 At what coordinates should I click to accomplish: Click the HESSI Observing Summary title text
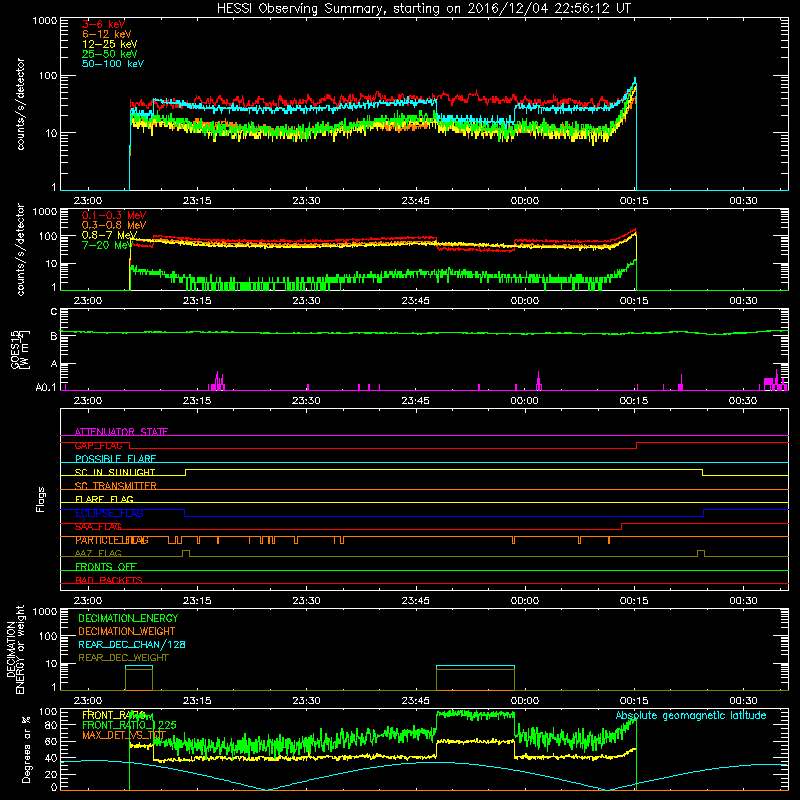pyautogui.click(x=423, y=8)
